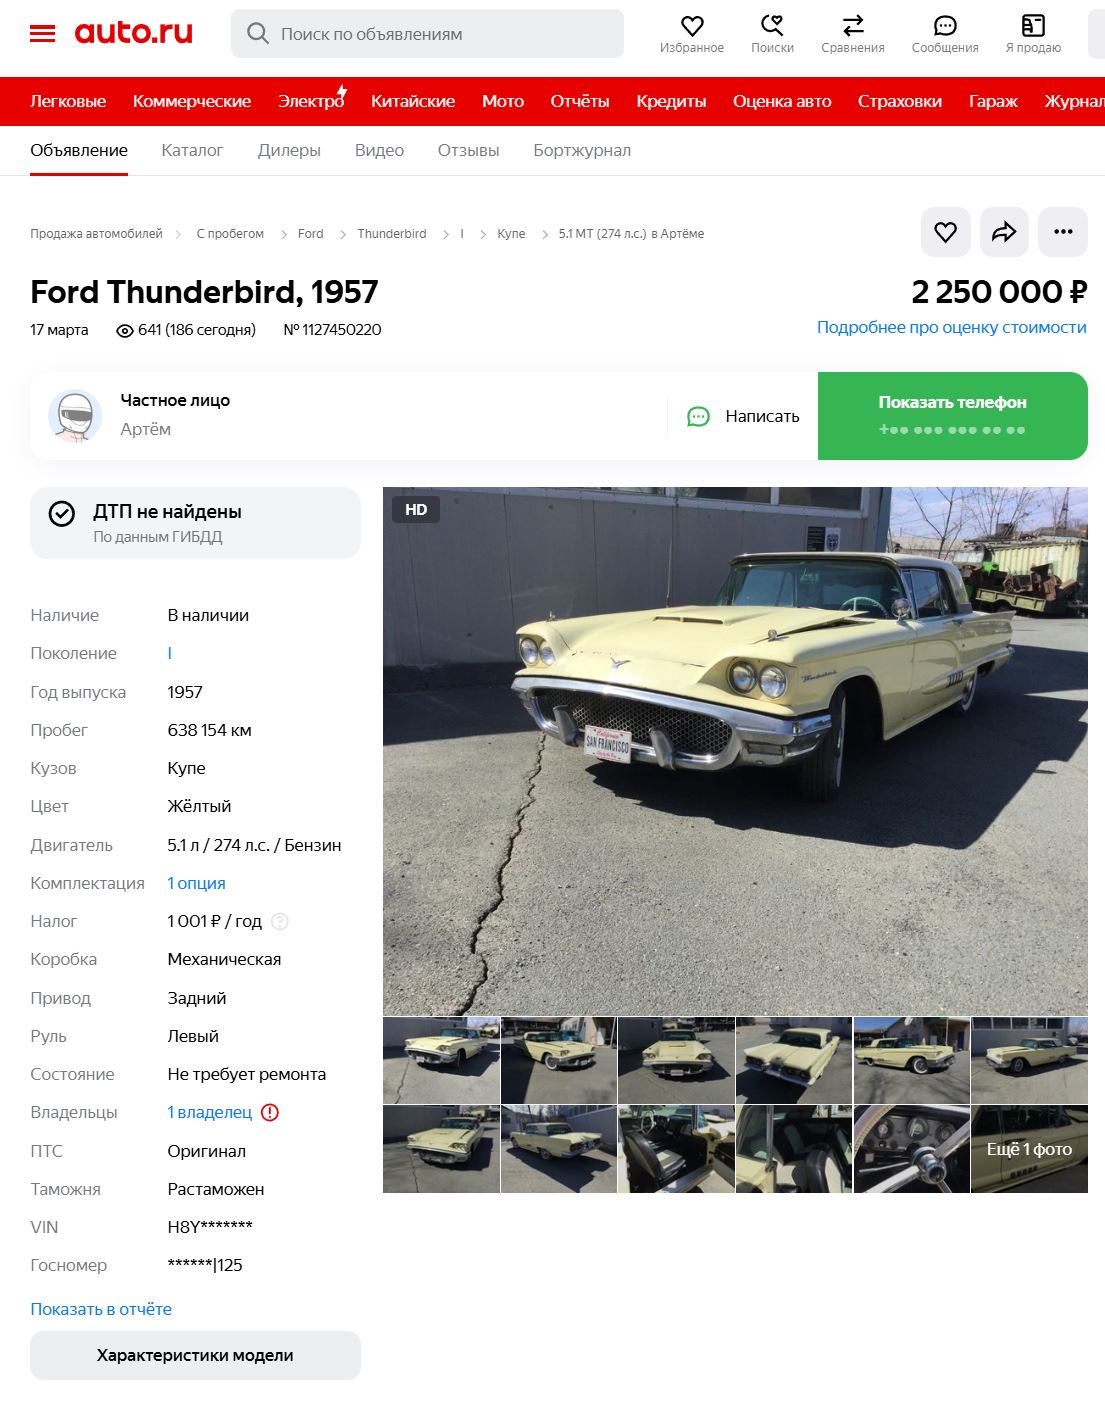Screen dimensions: 1105x1409
Task: Expand Характеристики модели details
Action: pyautogui.click(x=195, y=1356)
